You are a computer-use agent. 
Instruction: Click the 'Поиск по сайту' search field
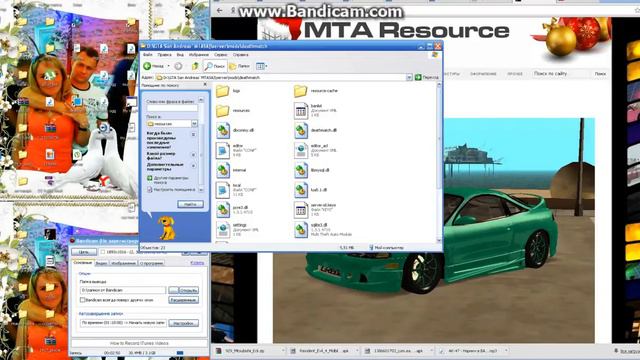pos(561,73)
